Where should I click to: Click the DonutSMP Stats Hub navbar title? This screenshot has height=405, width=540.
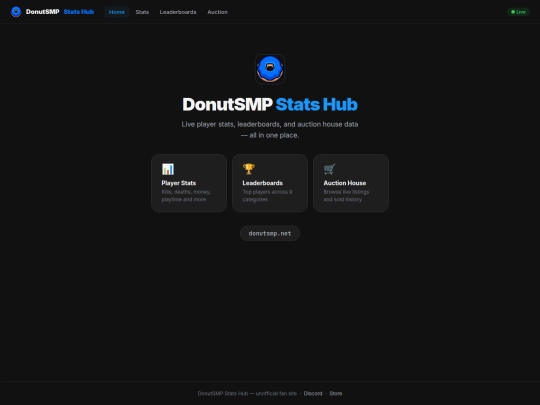60,12
